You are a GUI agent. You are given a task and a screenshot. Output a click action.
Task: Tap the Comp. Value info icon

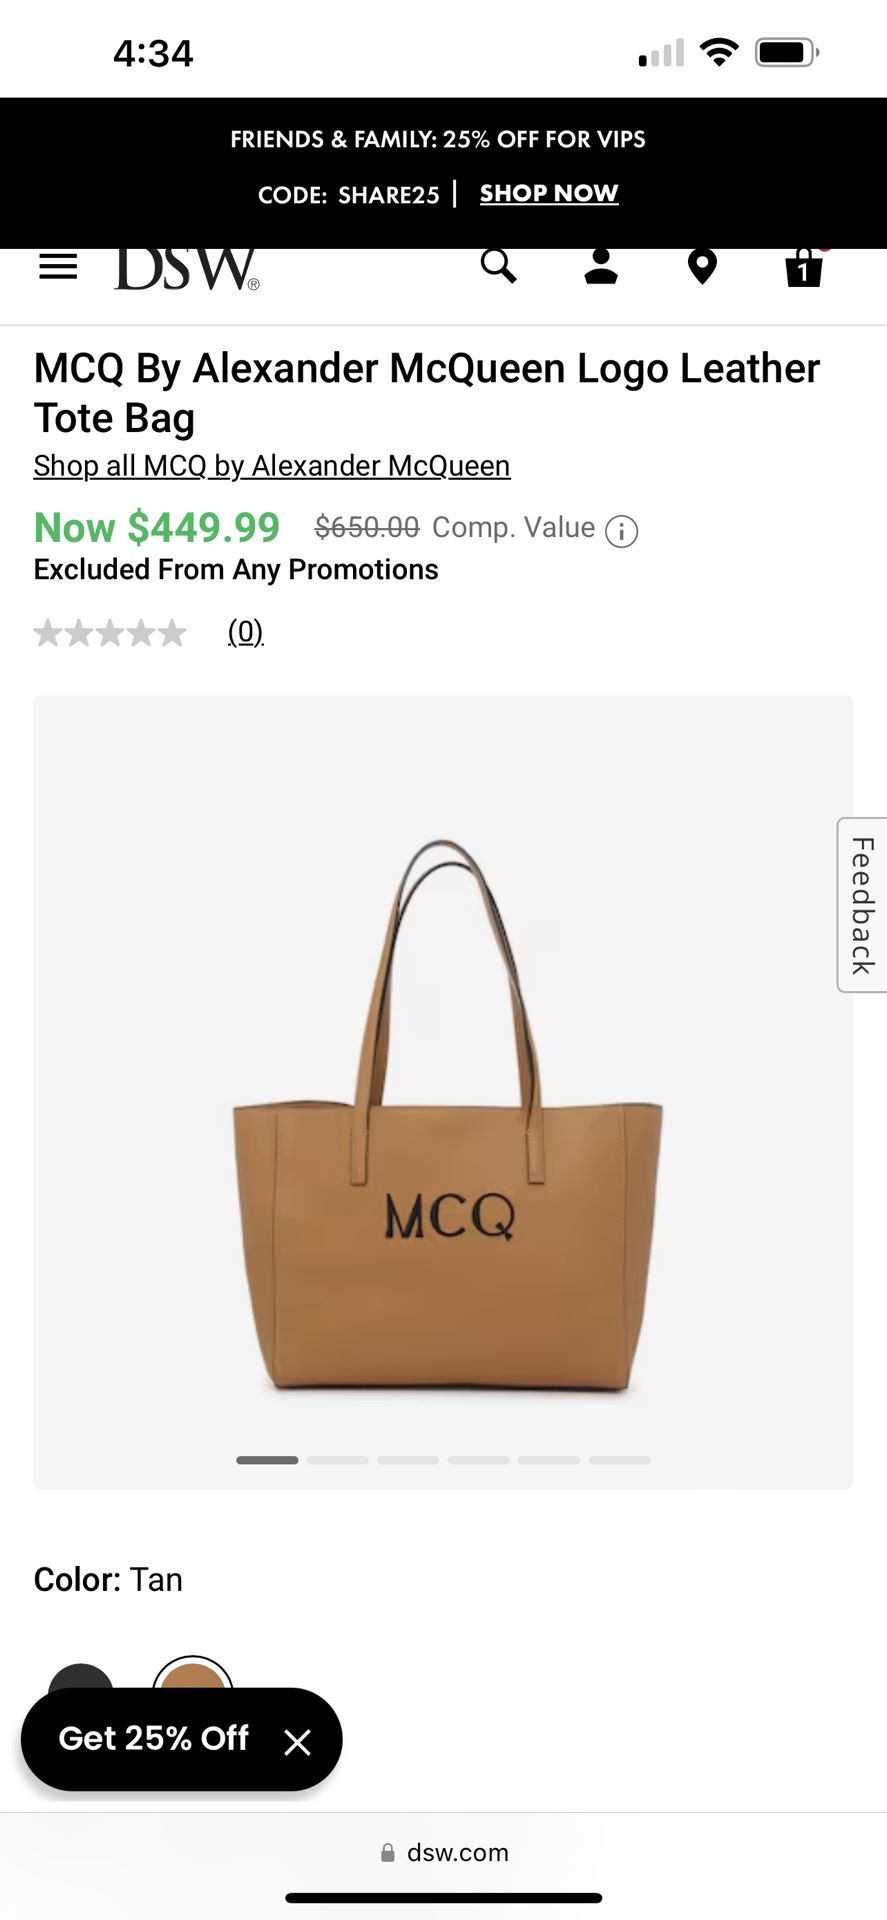tap(622, 531)
